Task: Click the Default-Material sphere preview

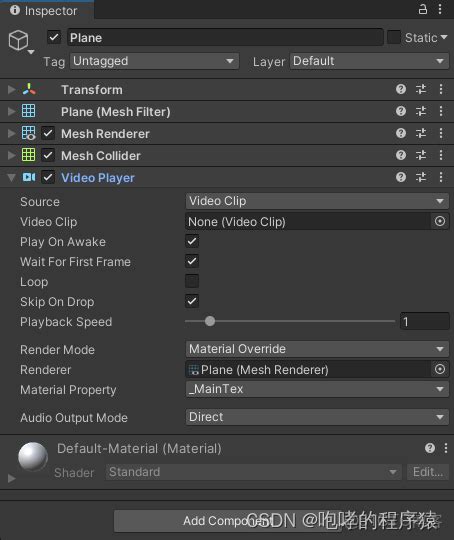Action: click(33, 457)
